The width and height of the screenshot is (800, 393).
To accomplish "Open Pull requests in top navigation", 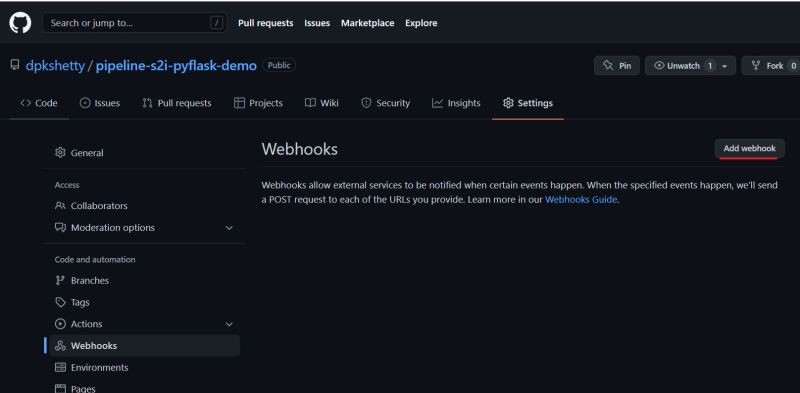I will tap(265, 23).
